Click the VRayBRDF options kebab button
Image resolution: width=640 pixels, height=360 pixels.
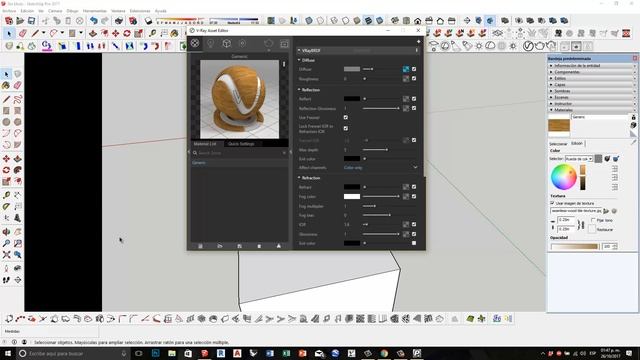tap(417, 50)
